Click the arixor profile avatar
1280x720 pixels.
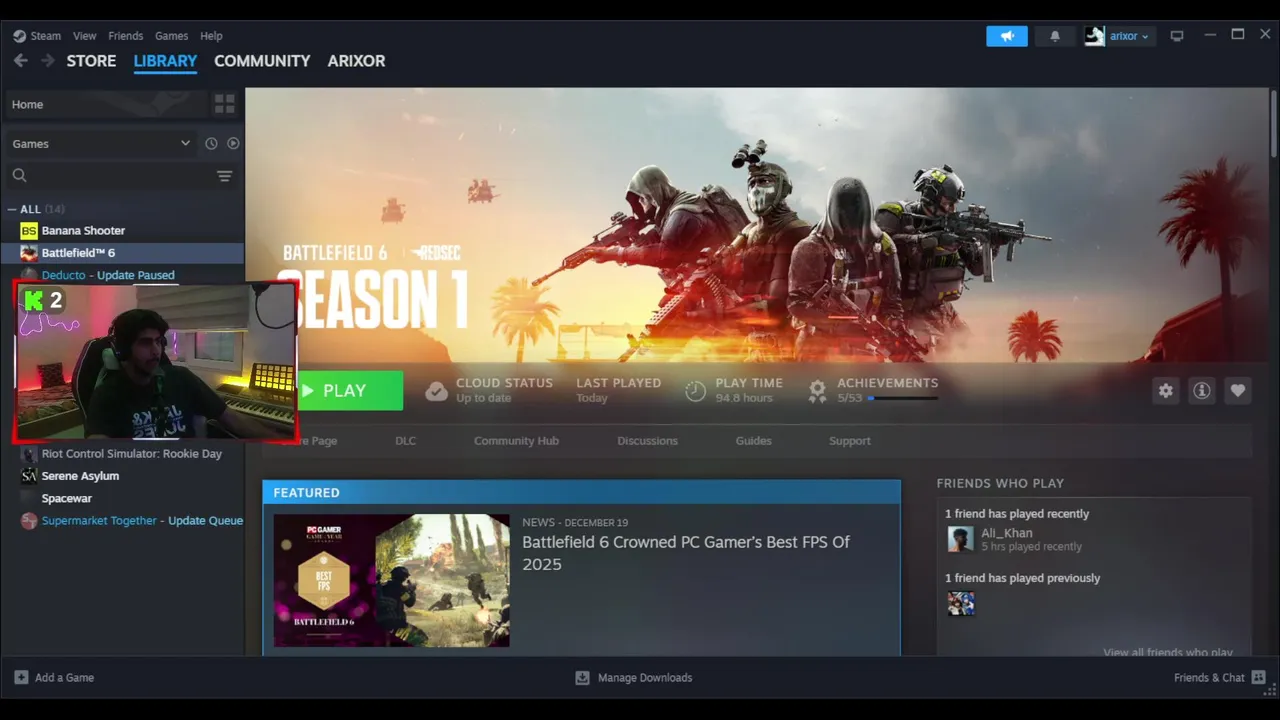[x=1095, y=36]
